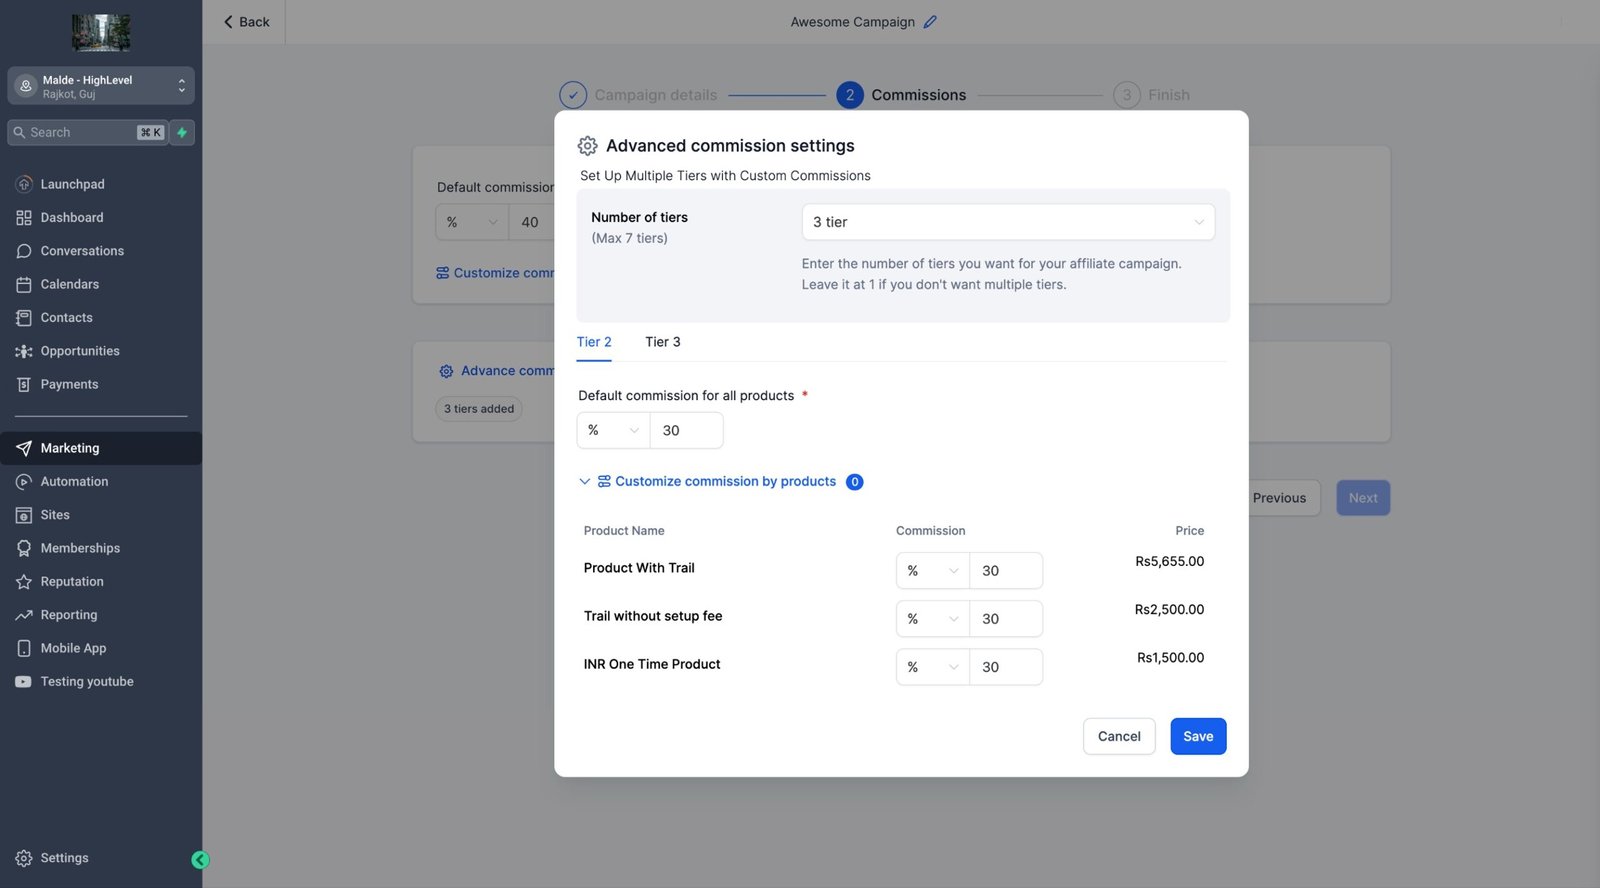This screenshot has width=1600, height=888.
Task: Open the Number of tiers dropdown
Action: pos(1007,222)
